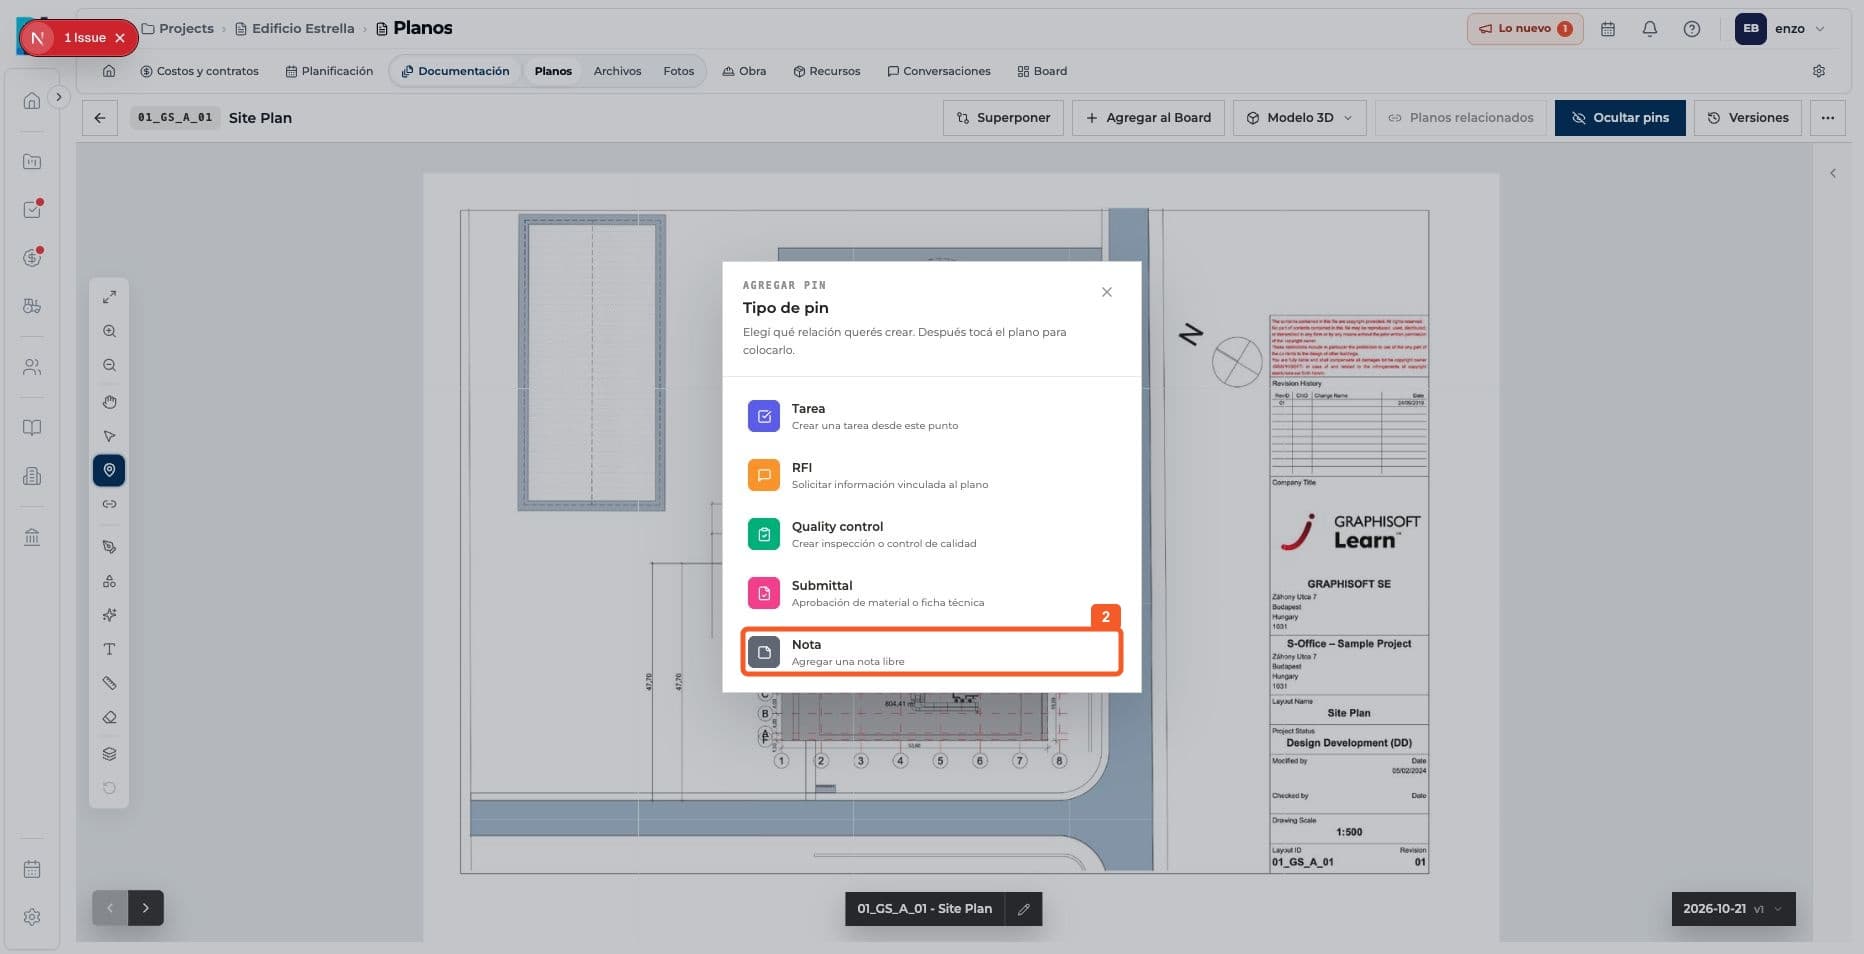Open settings gear at sidebar bottom
Image resolution: width=1864 pixels, height=954 pixels.
point(32,917)
